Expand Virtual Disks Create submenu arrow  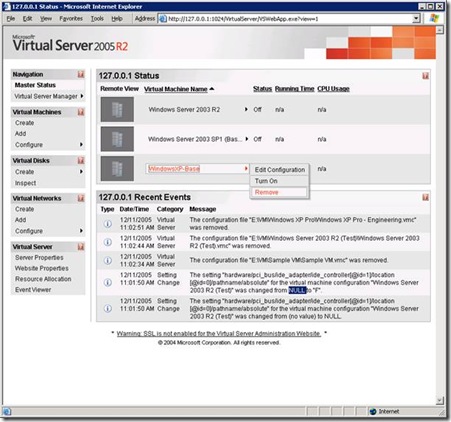click(x=81, y=172)
